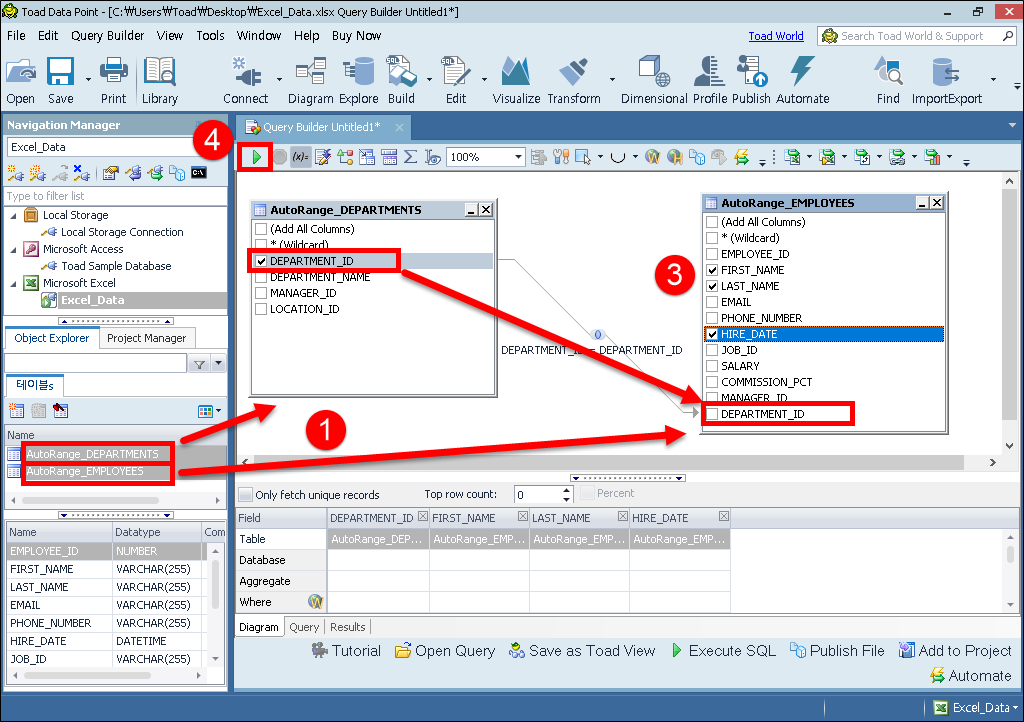Open the 100% zoom dropdown
The image size is (1024, 722).
click(518, 157)
